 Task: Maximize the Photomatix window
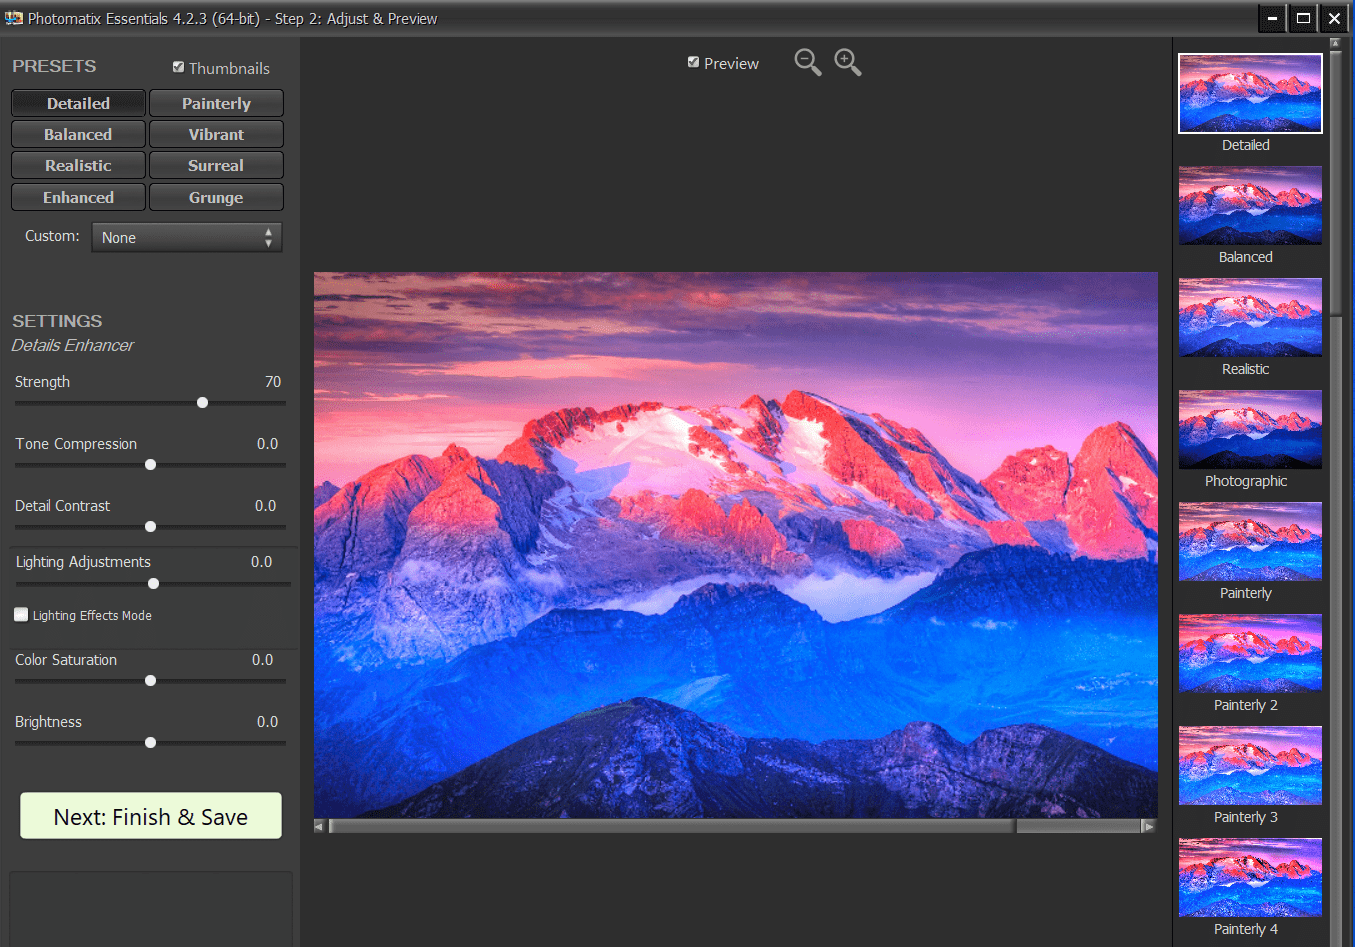pos(1303,18)
